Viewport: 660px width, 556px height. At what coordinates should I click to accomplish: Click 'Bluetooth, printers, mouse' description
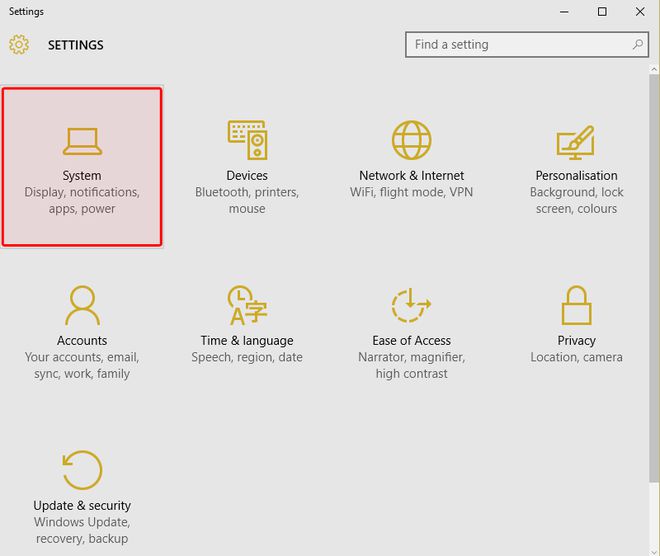click(247, 200)
